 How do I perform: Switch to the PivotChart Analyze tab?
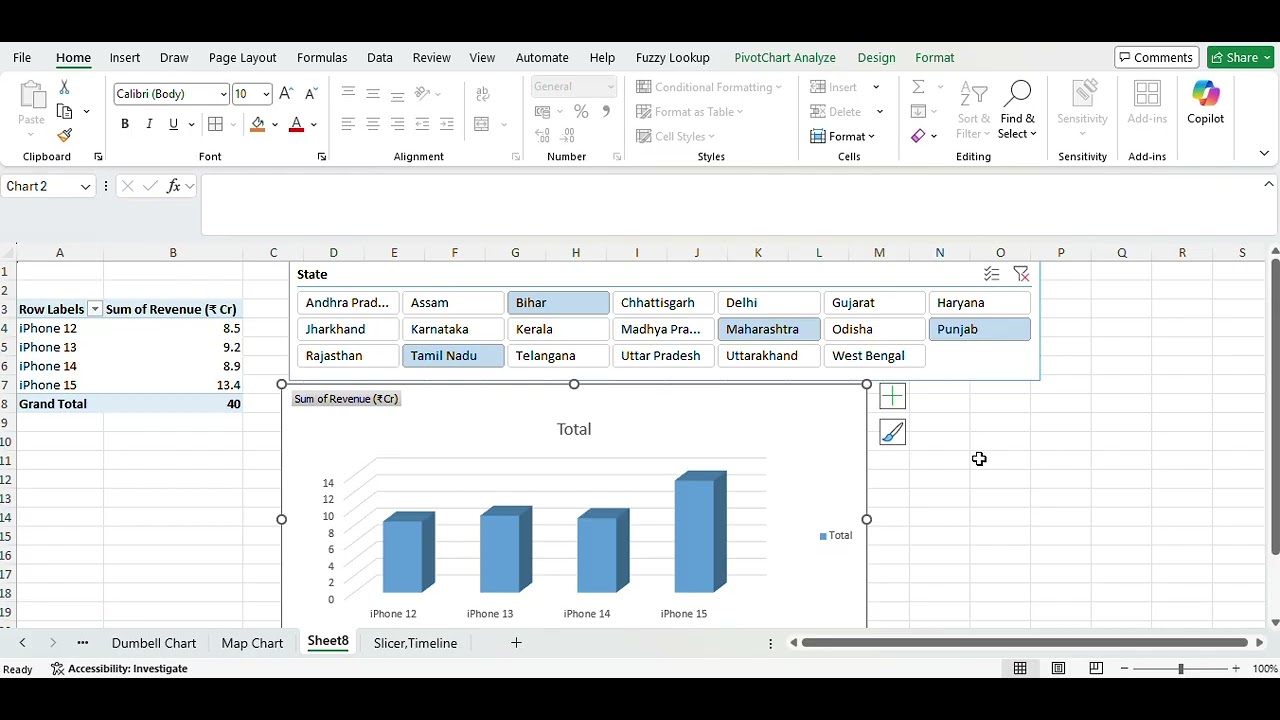tap(785, 58)
